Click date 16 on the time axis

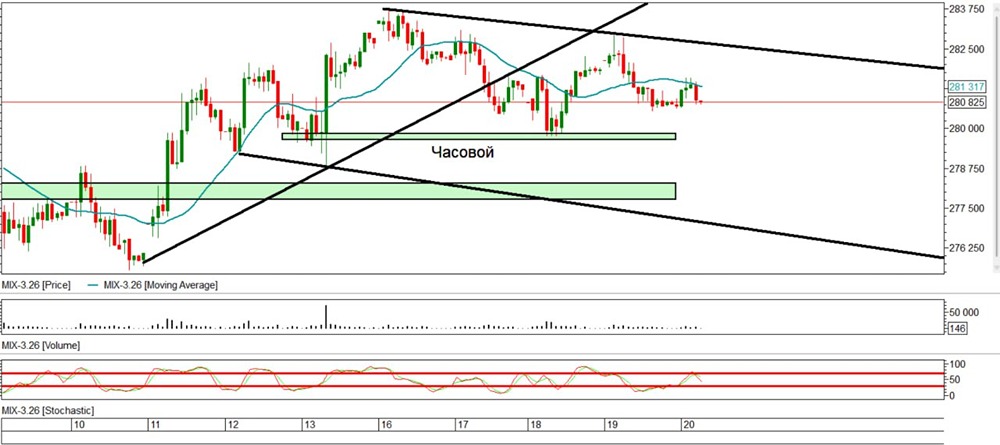click(387, 424)
